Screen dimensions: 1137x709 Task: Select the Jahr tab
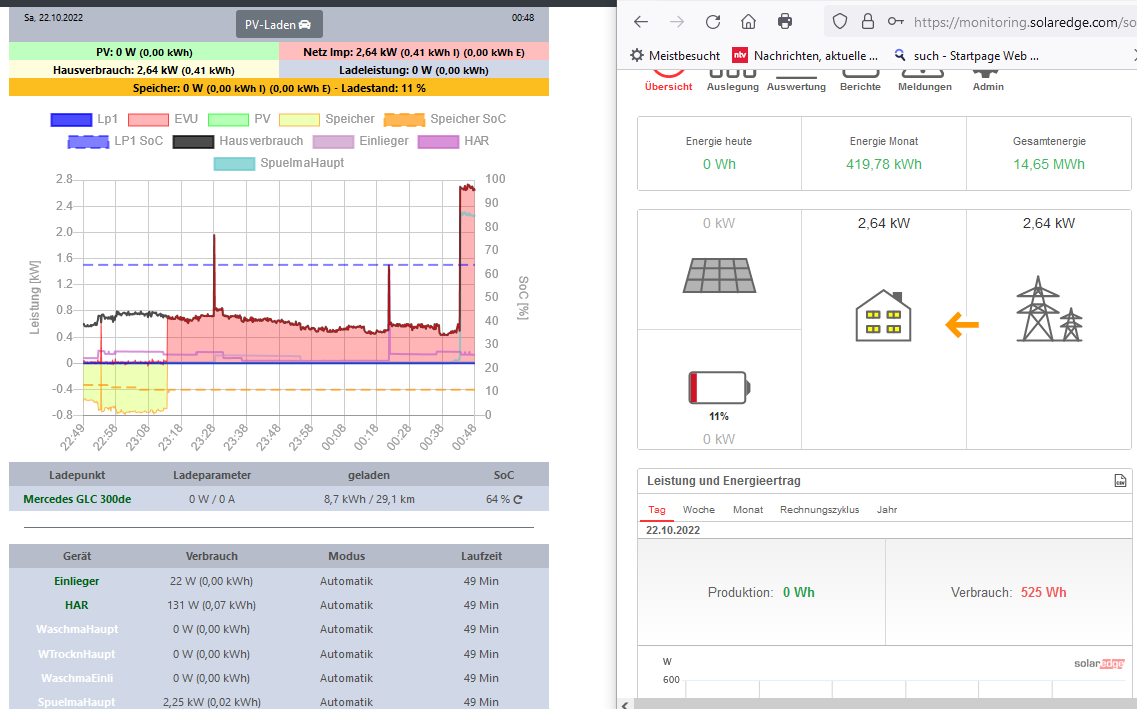point(886,510)
